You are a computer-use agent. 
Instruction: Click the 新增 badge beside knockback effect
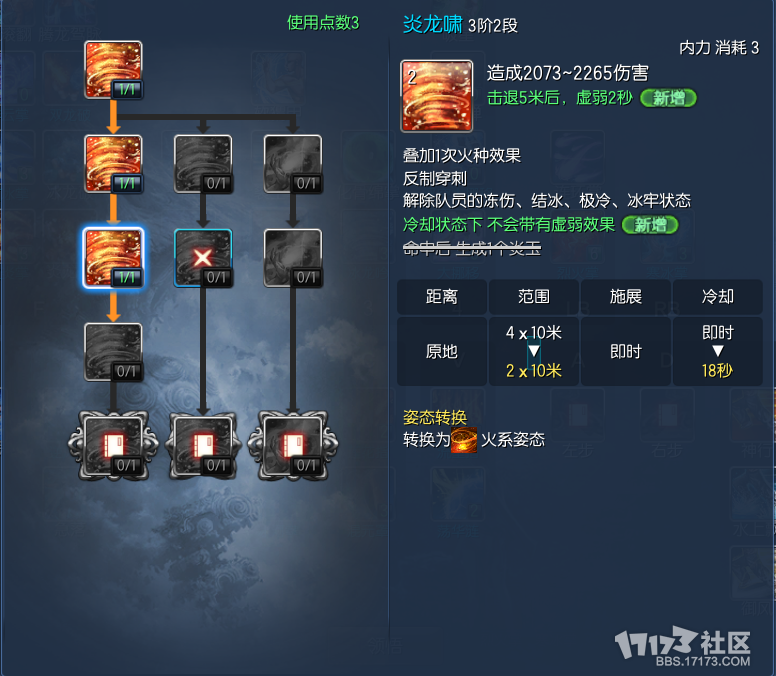click(x=669, y=98)
